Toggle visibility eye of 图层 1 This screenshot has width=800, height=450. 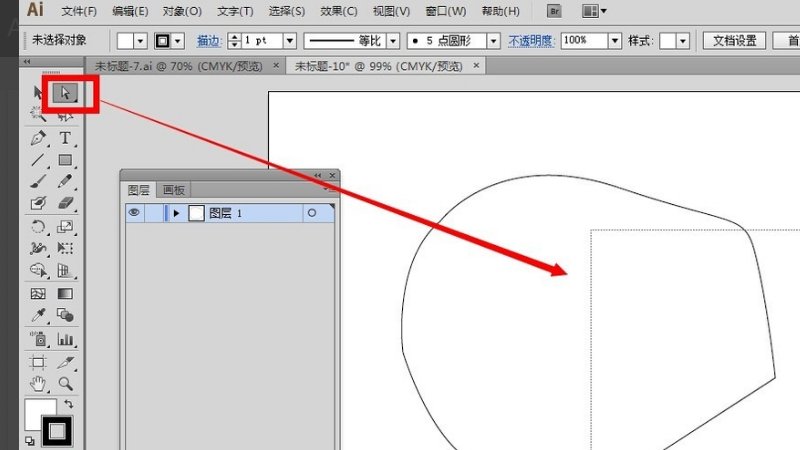[x=134, y=213]
